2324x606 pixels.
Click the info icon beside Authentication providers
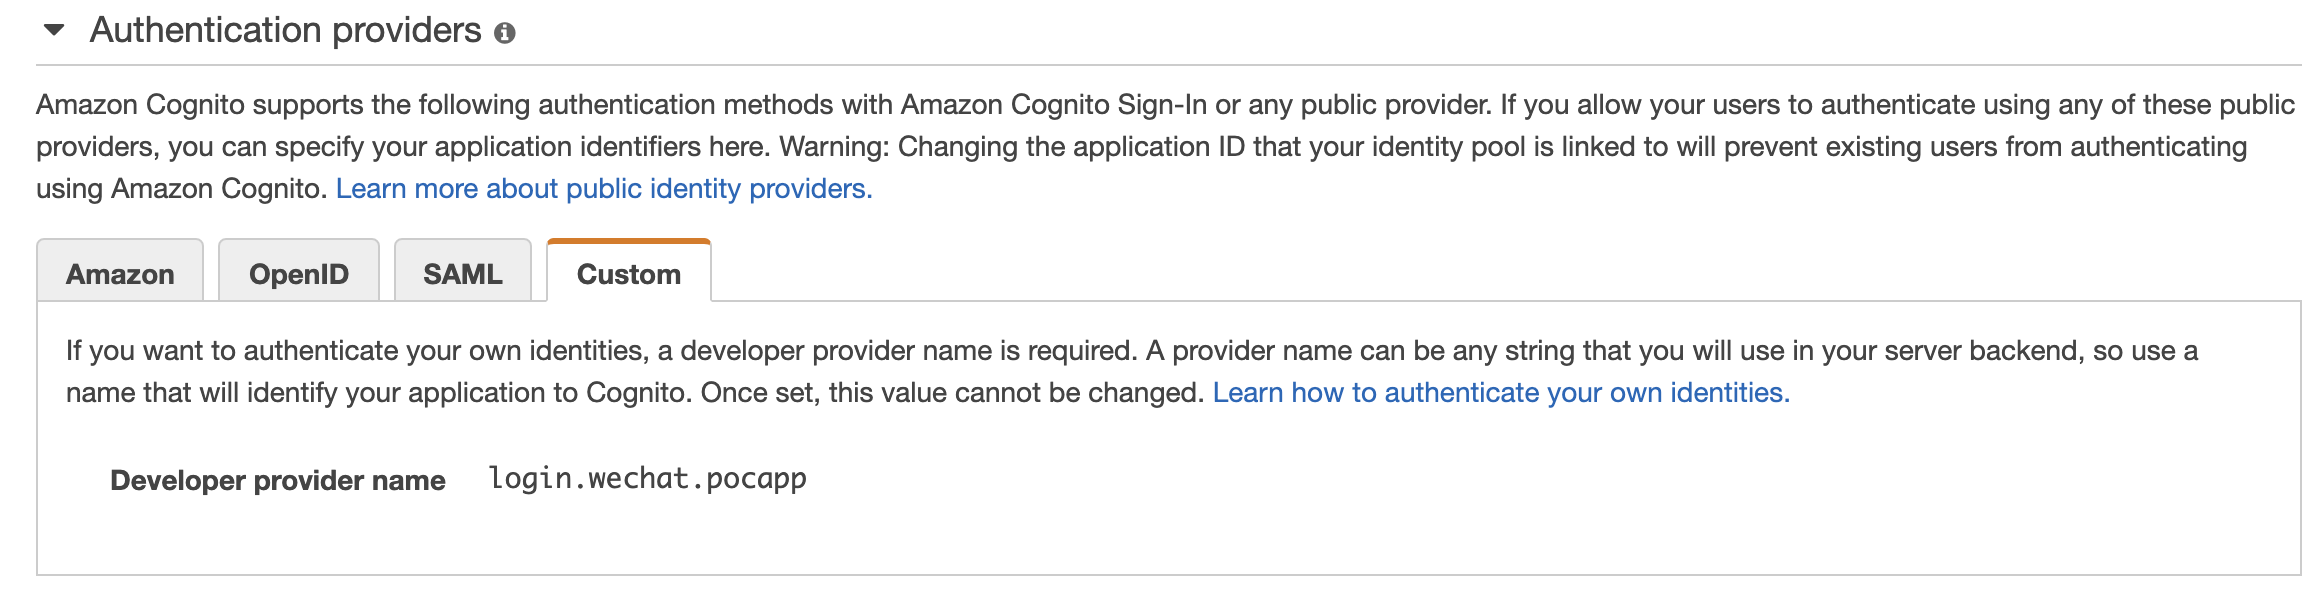pos(505,33)
